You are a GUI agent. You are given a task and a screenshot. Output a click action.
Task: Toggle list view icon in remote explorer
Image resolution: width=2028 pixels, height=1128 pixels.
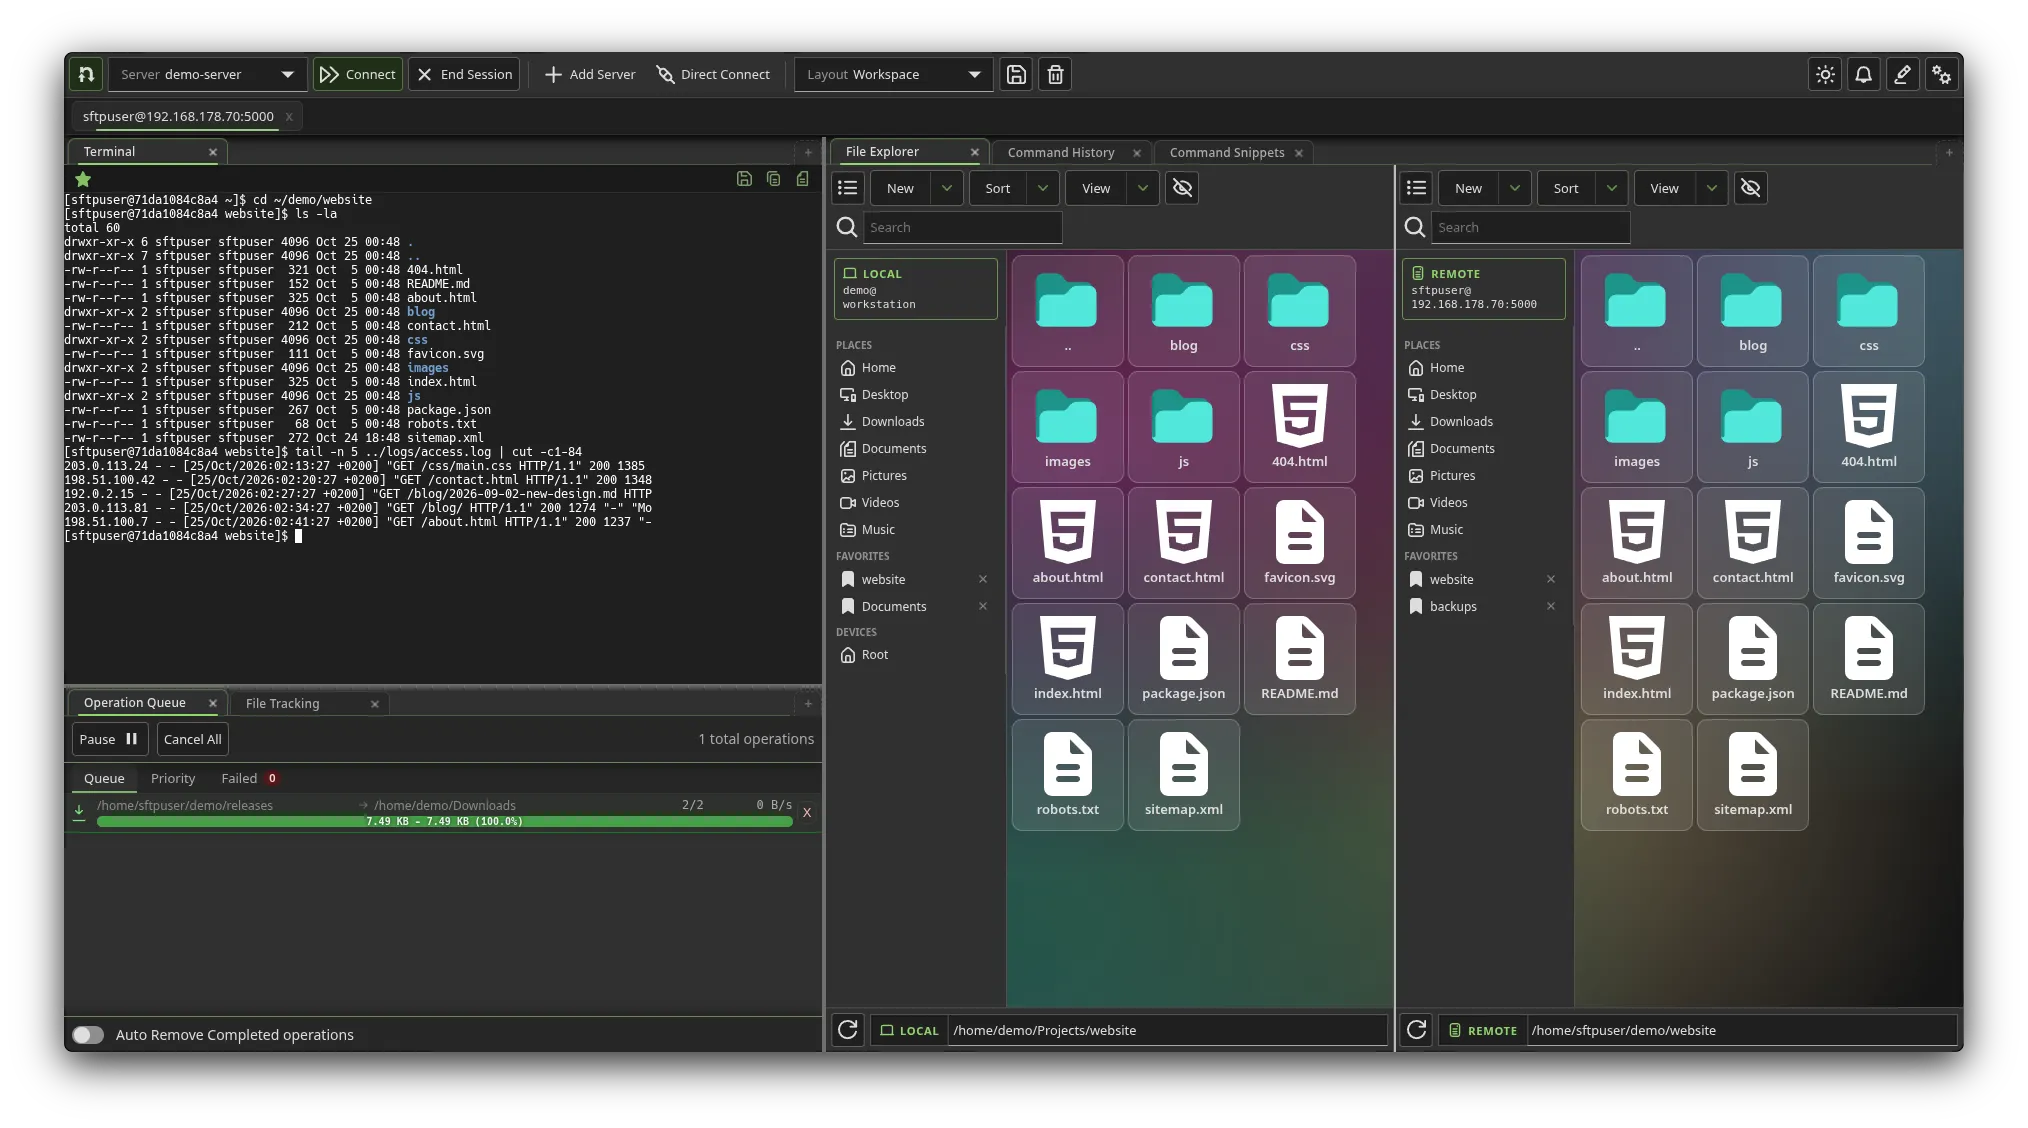point(1416,188)
